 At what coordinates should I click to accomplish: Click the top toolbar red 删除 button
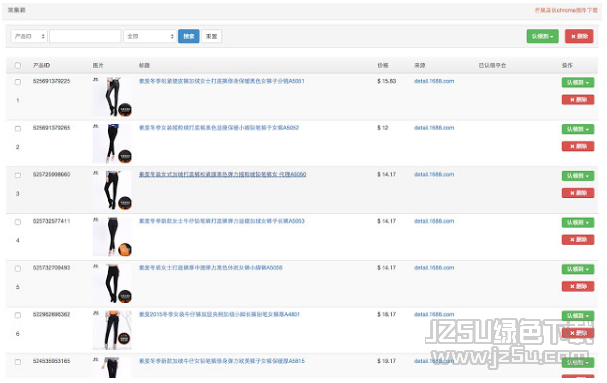tap(579, 36)
